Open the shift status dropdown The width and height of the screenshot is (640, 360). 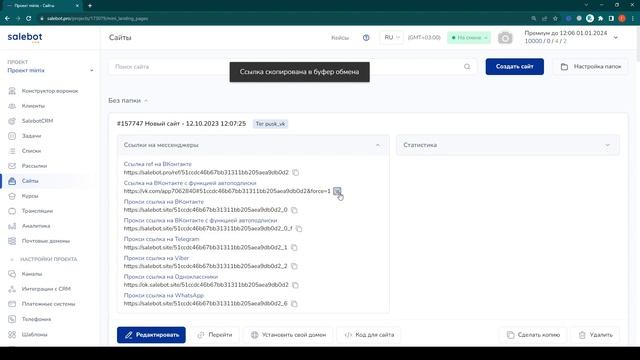(469, 38)
